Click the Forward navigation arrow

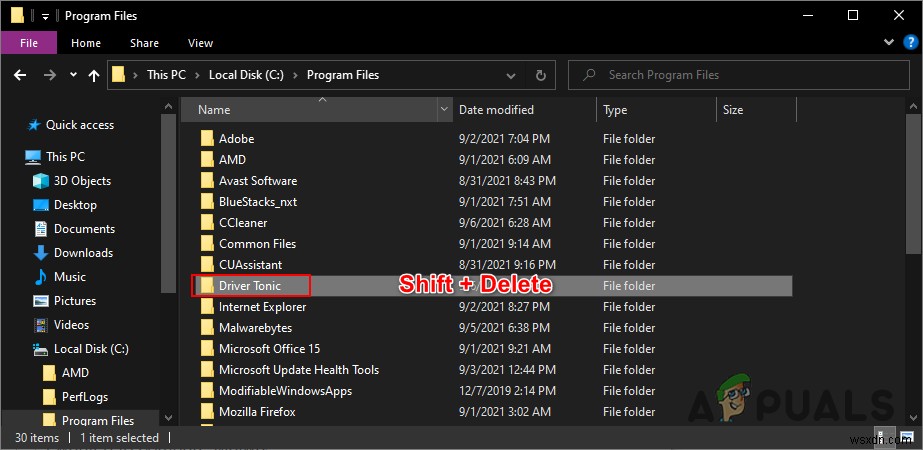pos(50,75)
